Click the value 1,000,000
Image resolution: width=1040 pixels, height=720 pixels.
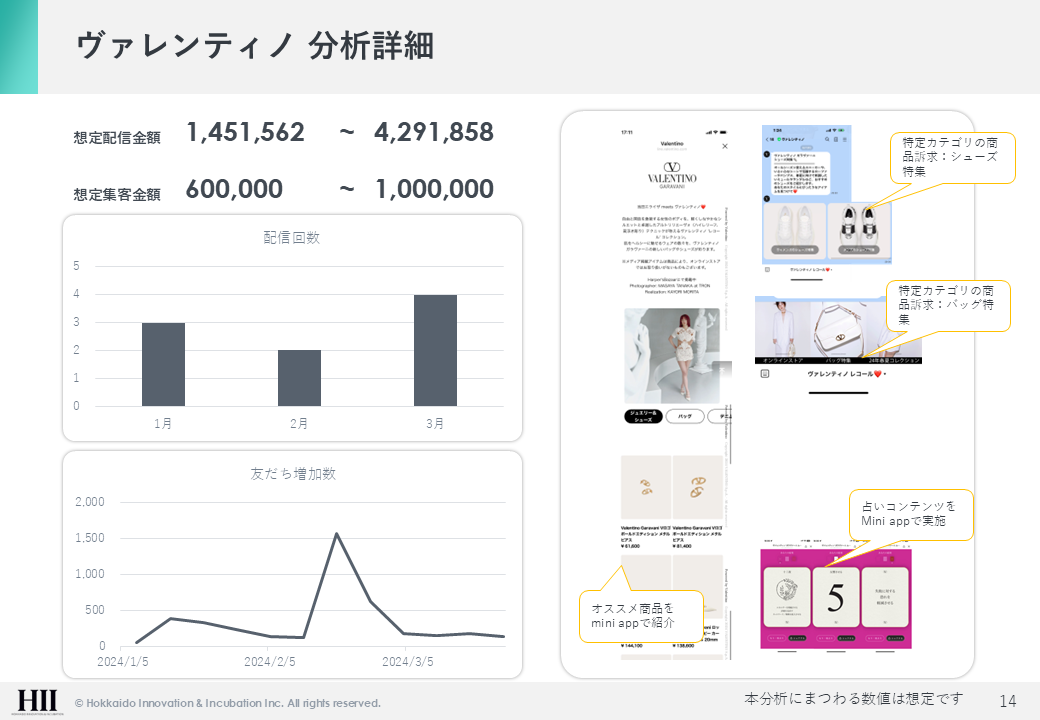(x=434, y=190)
